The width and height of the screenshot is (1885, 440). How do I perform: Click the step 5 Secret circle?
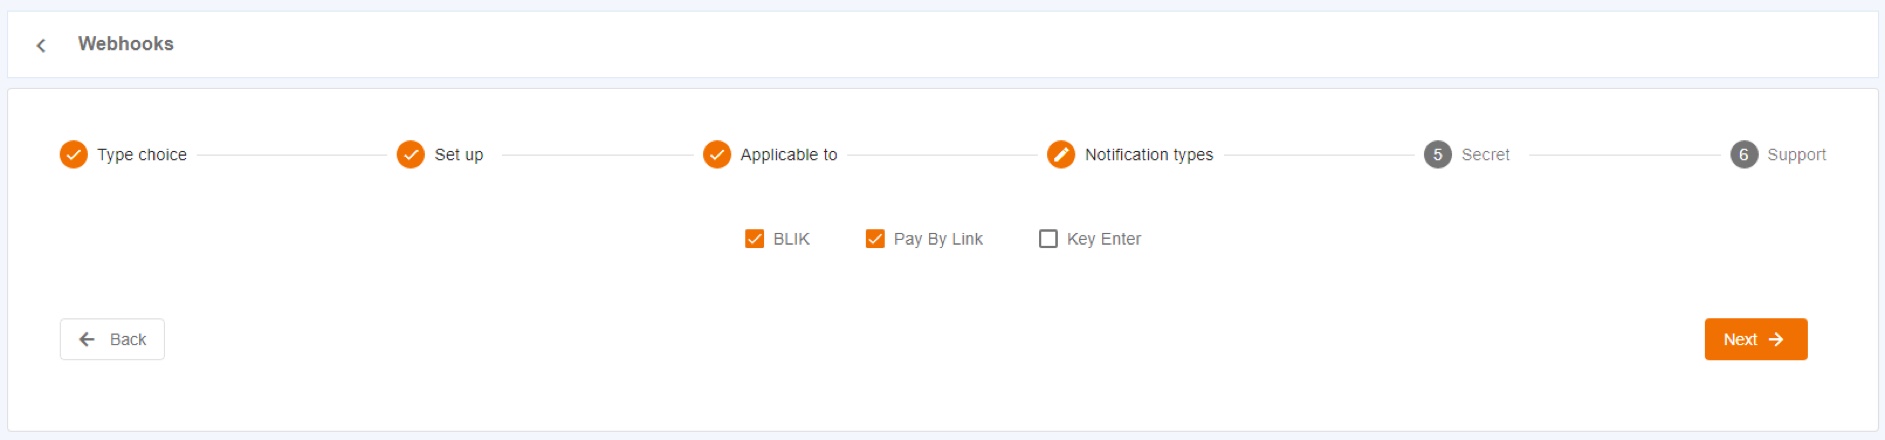pos(1438,155)
